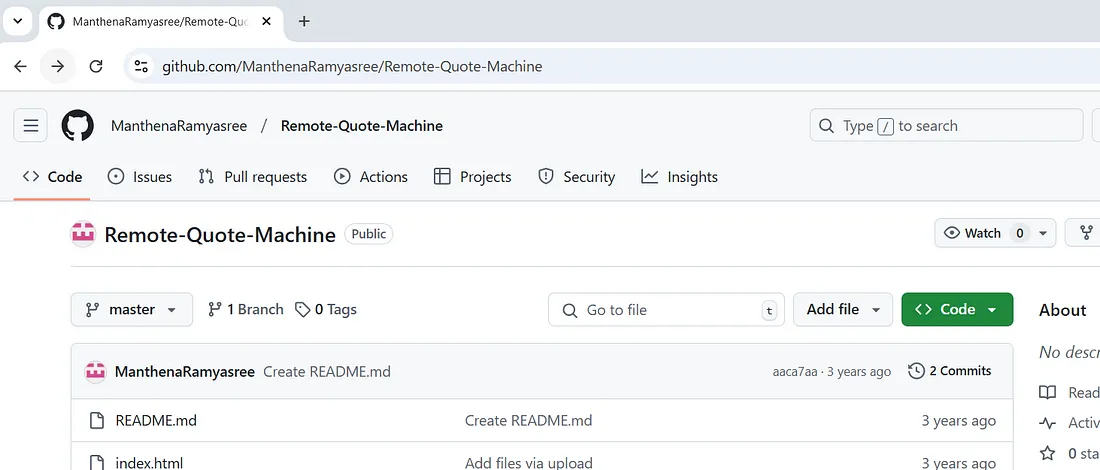Open the README.md file
This screenshot has height=470, width=1100.
point(156,421)
